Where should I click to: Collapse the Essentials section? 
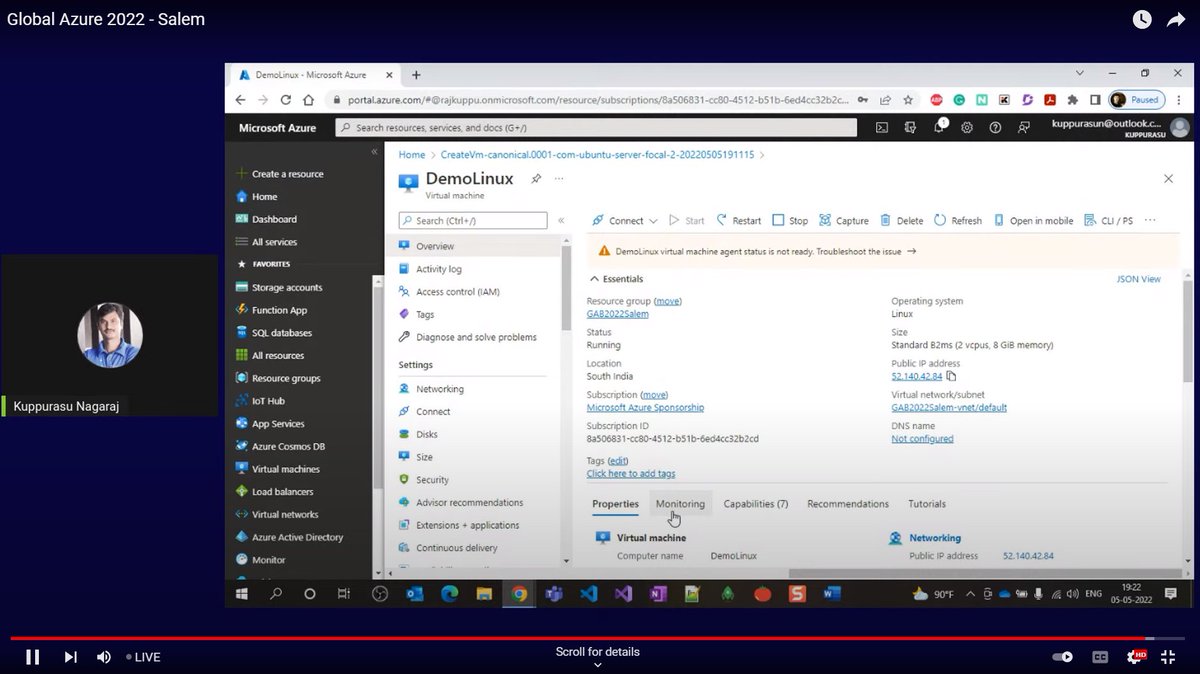point(616,279)
